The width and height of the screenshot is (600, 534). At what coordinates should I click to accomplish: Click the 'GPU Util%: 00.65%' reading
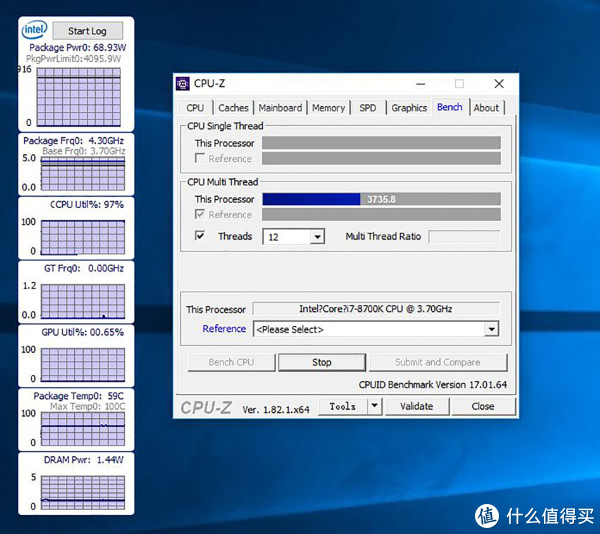[83, 332]
